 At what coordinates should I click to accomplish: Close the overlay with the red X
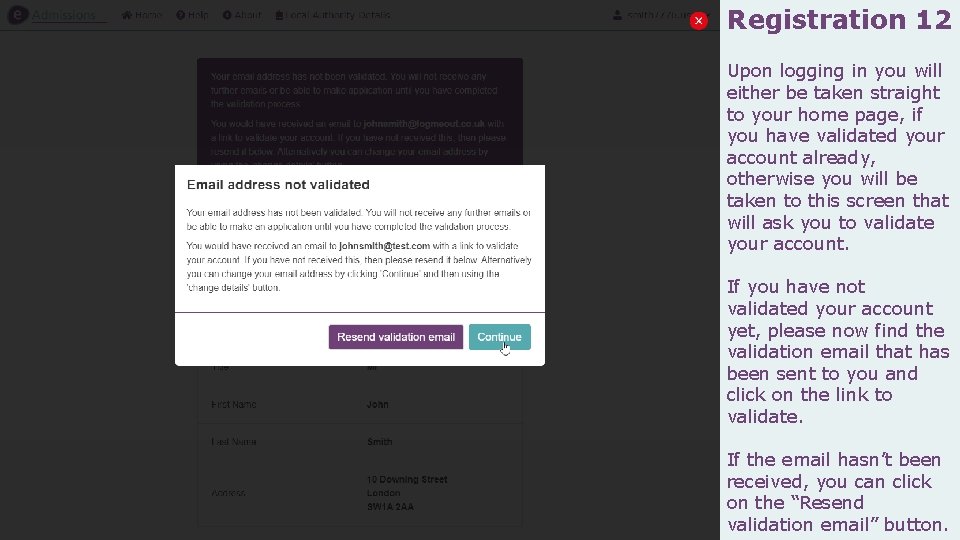[699, 21]
